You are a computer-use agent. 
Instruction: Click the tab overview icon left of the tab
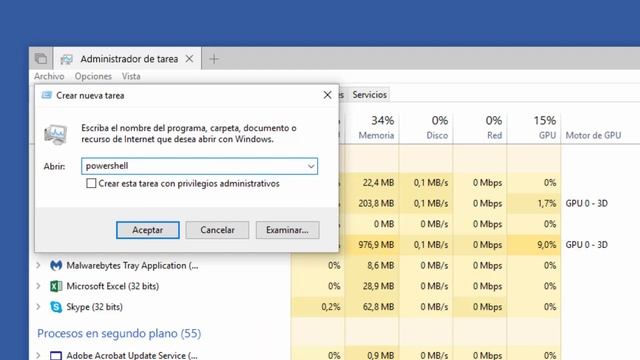click(x=41, y=59)
